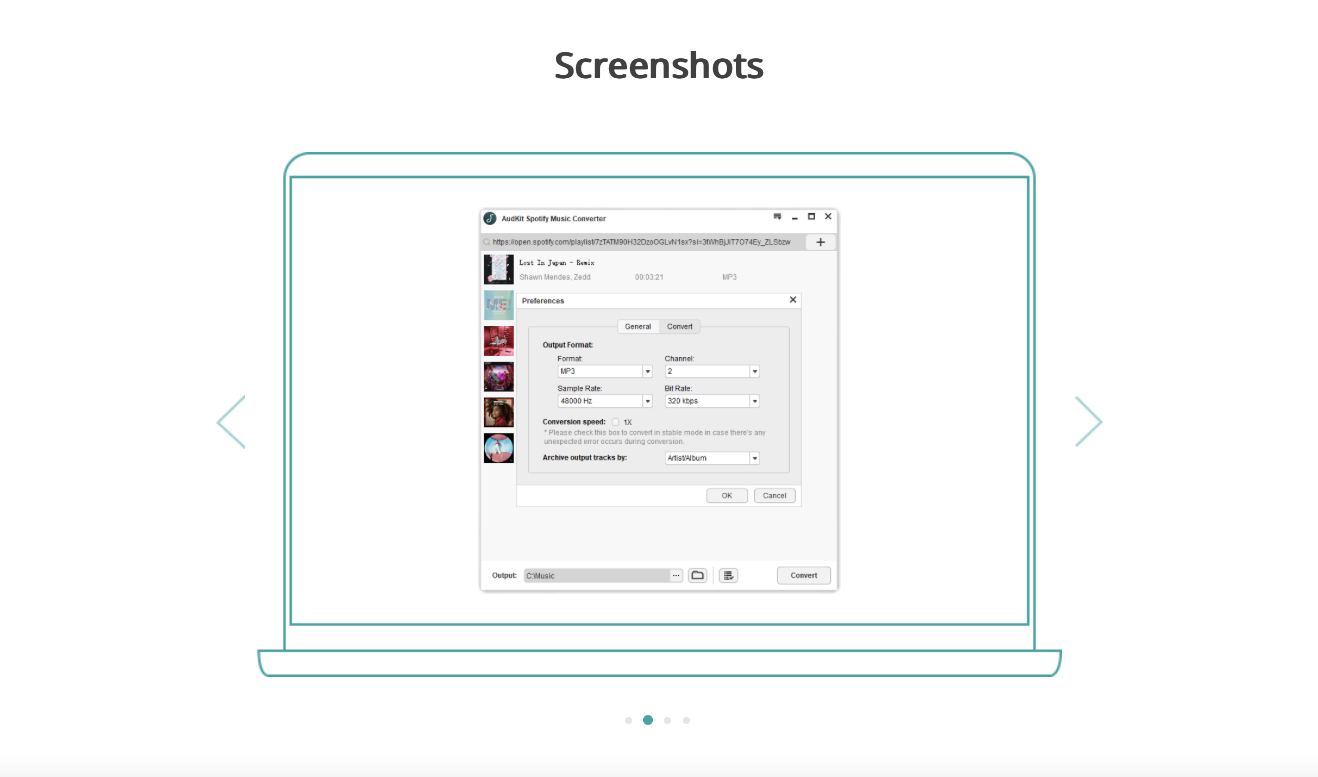Start conversion with the Convert button
The width and height of the screenshot is (1318, 777).
(804, 576)
